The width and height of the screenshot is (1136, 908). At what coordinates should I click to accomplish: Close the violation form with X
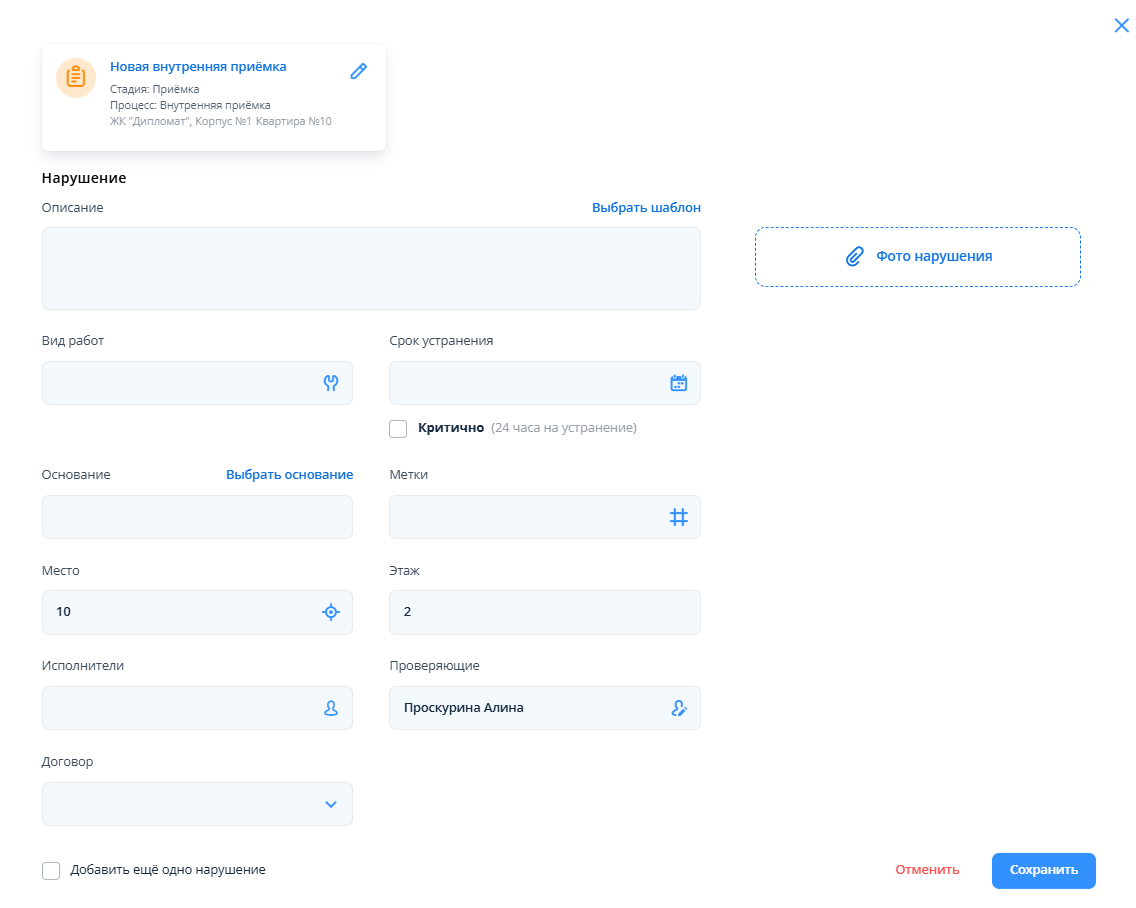[x=1121, y=26]
